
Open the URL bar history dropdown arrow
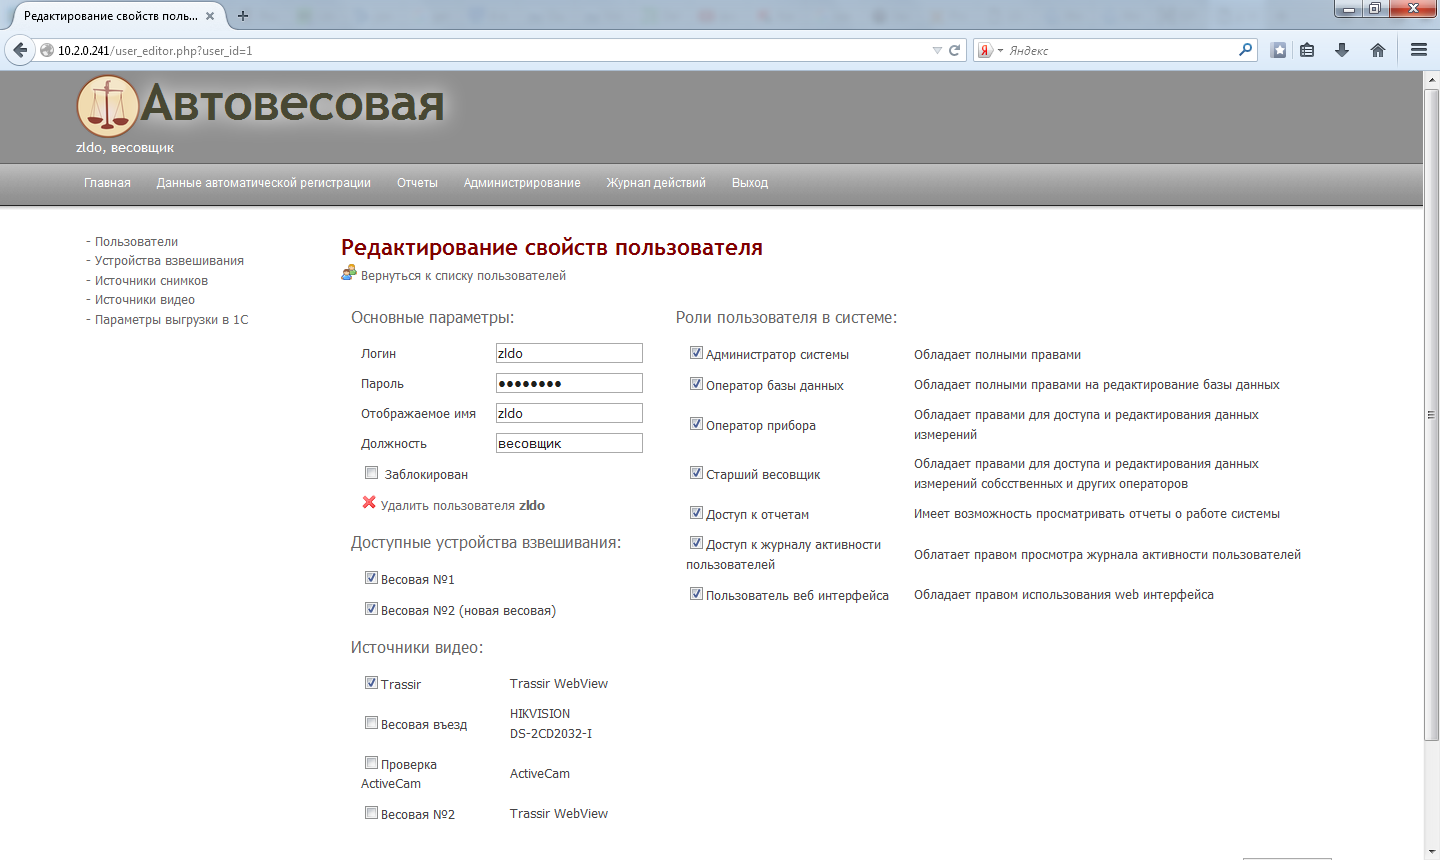tap(937, 50)
